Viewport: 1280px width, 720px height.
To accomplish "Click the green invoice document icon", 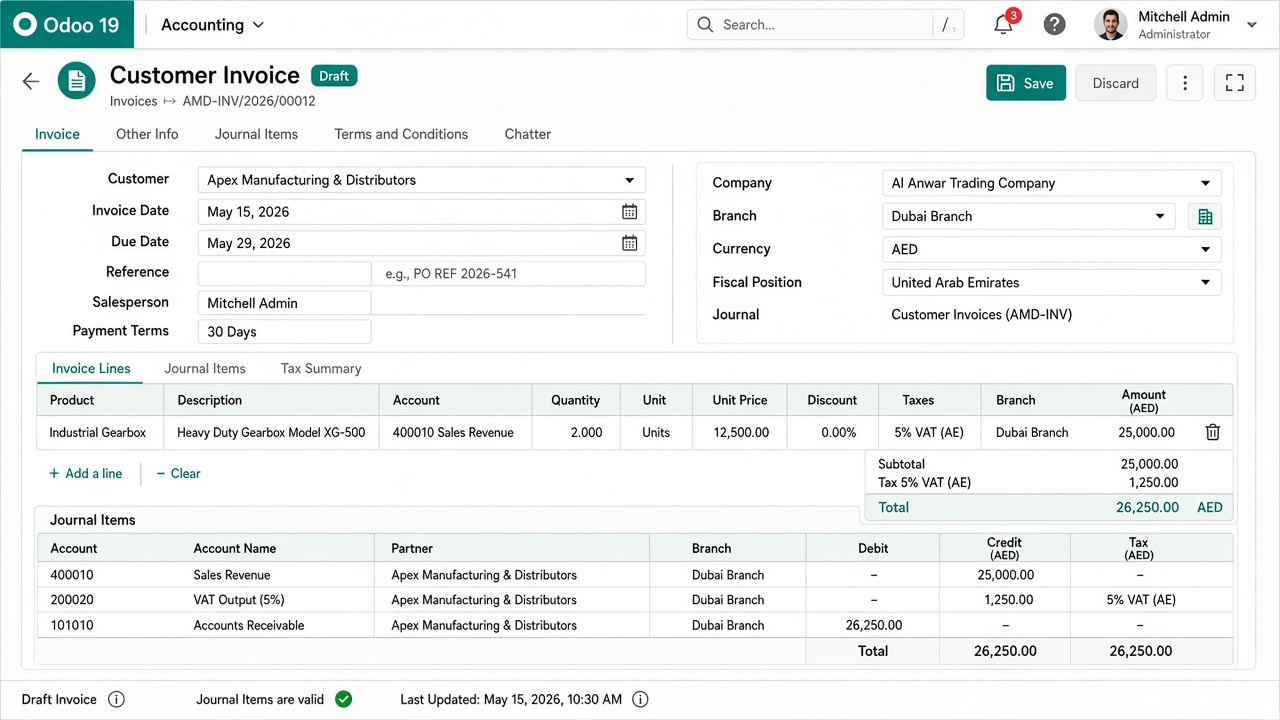I will point(77,81).
